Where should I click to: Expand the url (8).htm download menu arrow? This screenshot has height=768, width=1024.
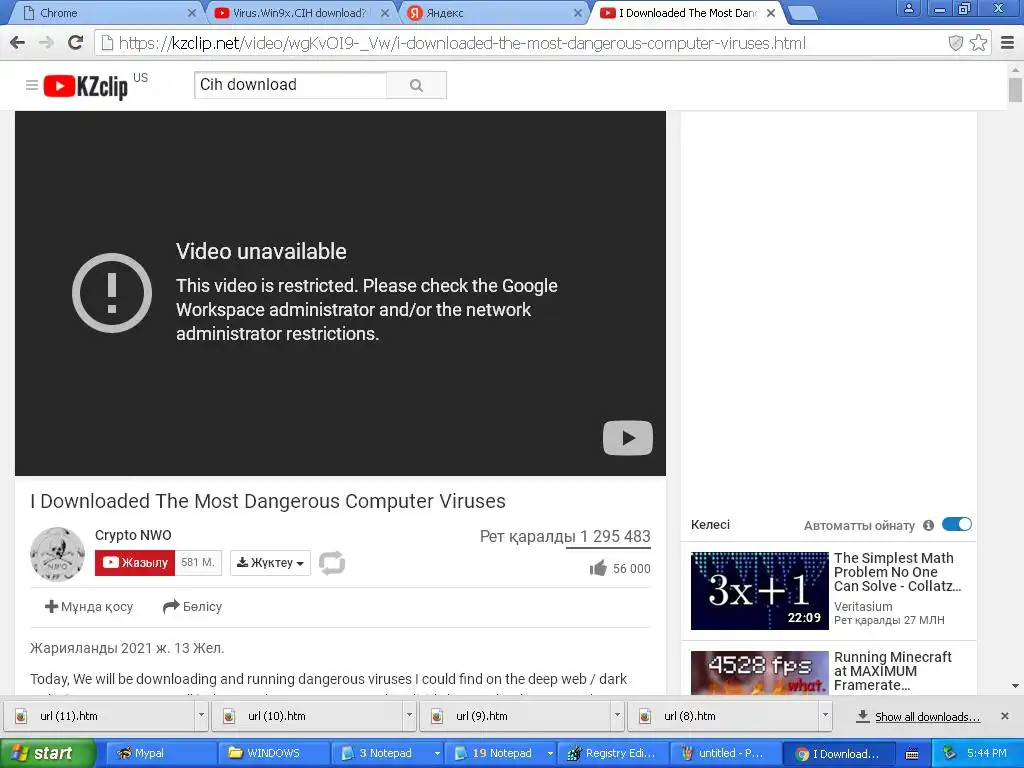click(x=825, y=716)
